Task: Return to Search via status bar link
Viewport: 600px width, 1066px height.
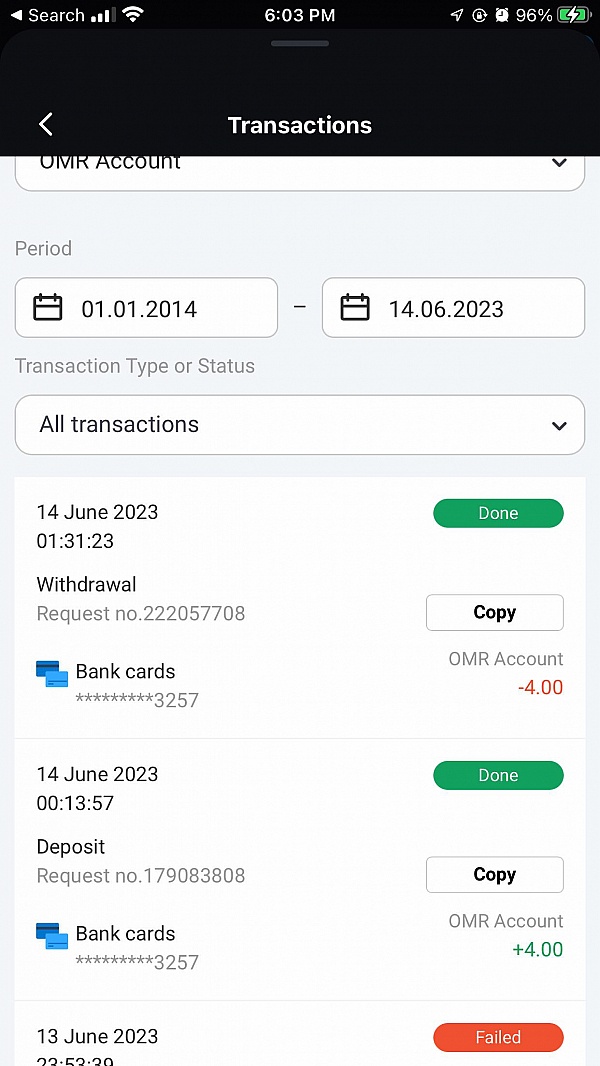Action: (47, 15)
